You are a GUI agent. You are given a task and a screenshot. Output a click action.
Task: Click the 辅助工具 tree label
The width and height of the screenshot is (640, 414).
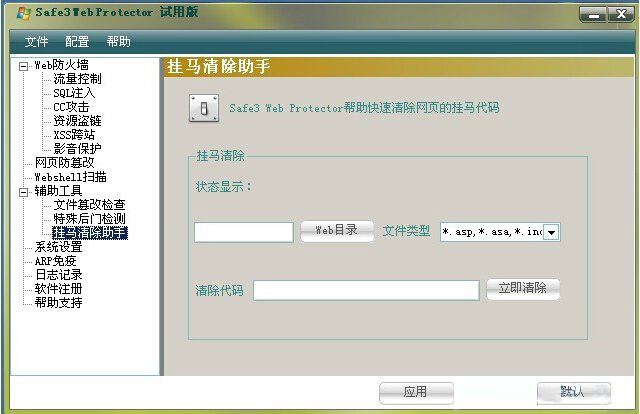[x=58, y=191]
